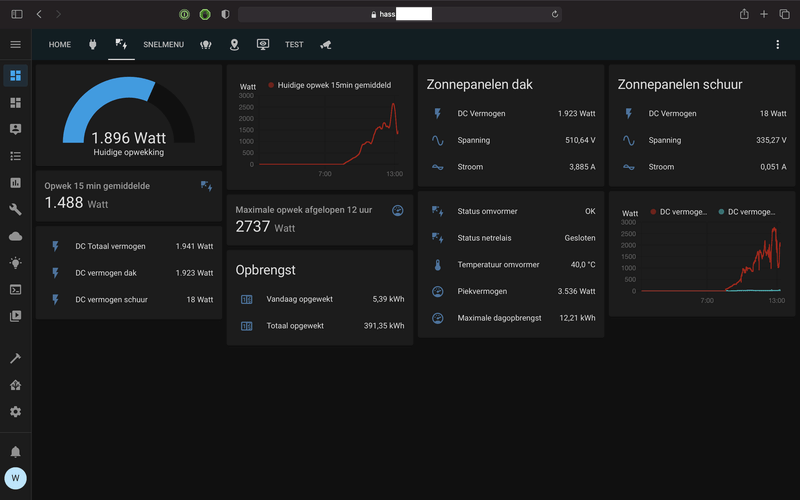Open Maximale opwek afgelopen 12 uur card
This screenshot has width=800, height=500.
[320, 219]
